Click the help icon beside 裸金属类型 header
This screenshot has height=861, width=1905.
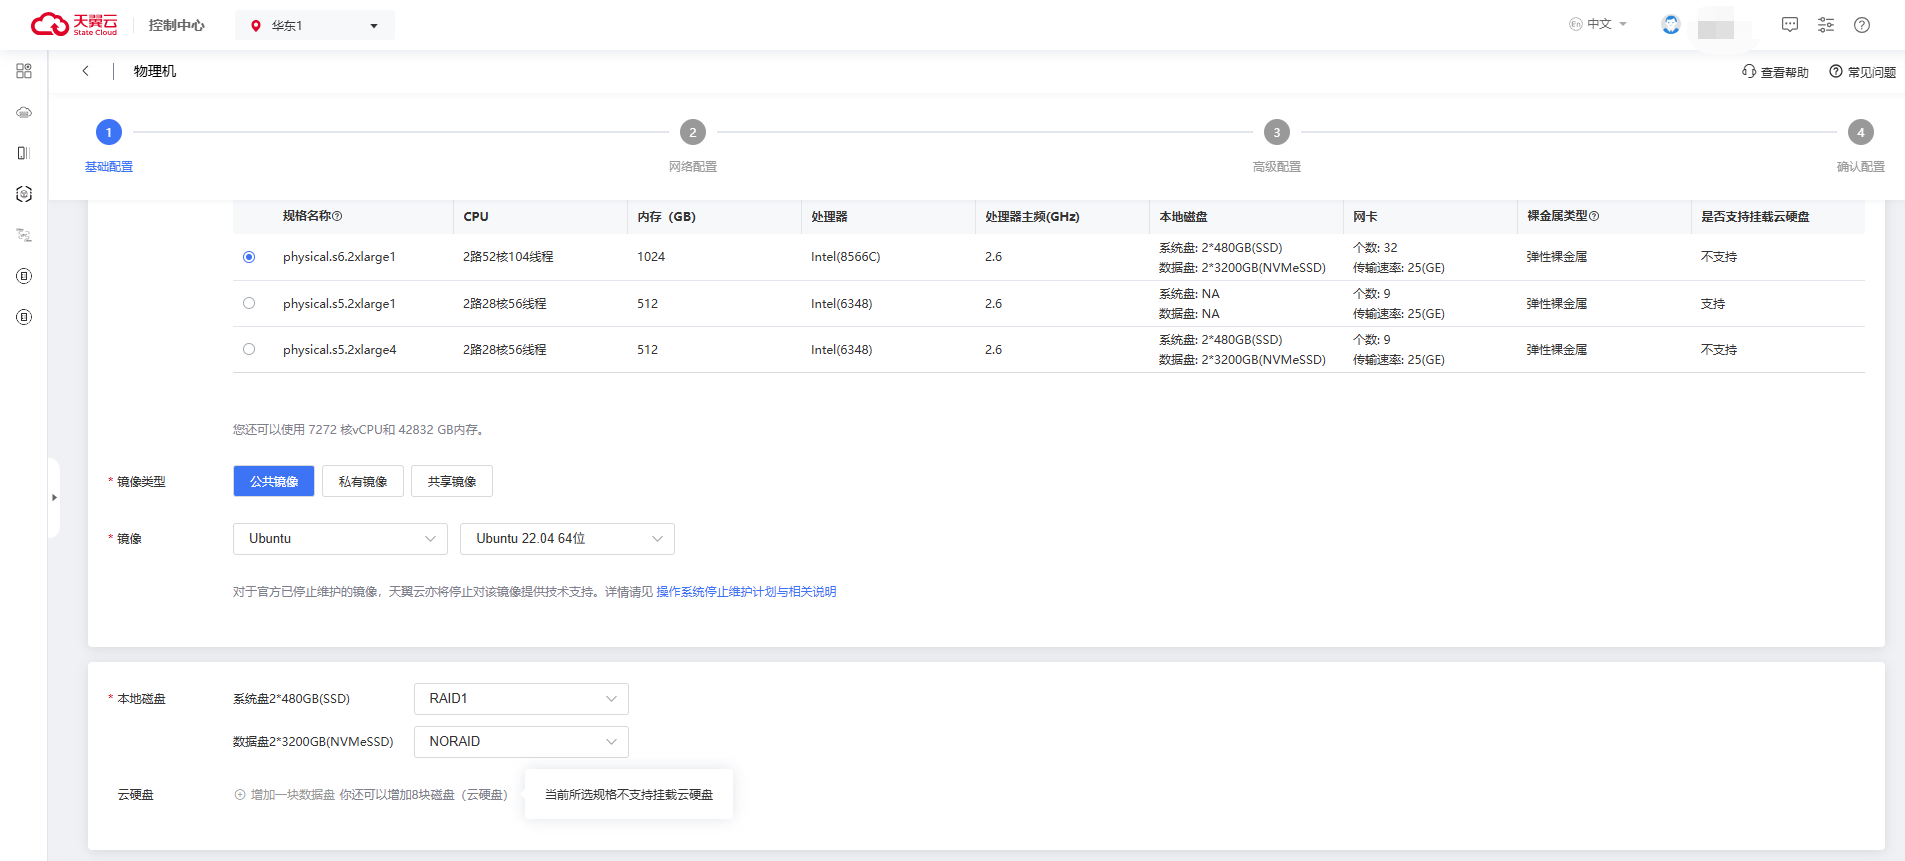[x=1594, y=216]
